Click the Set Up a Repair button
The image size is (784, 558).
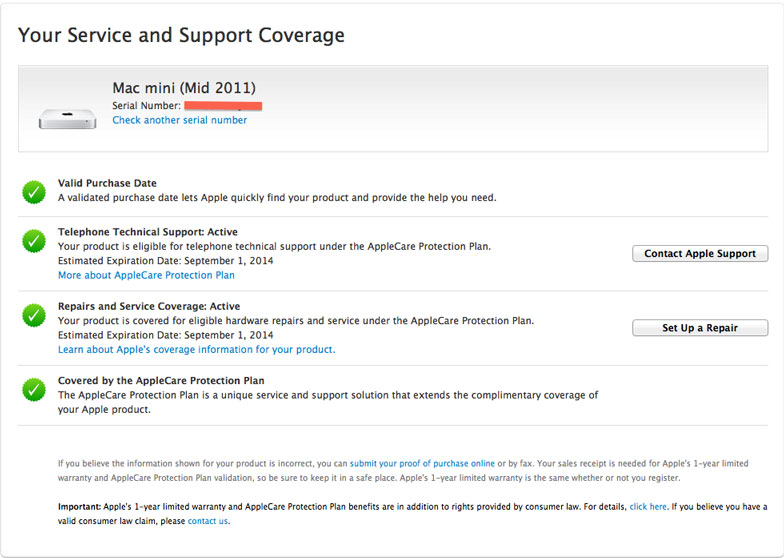(700, 328)
